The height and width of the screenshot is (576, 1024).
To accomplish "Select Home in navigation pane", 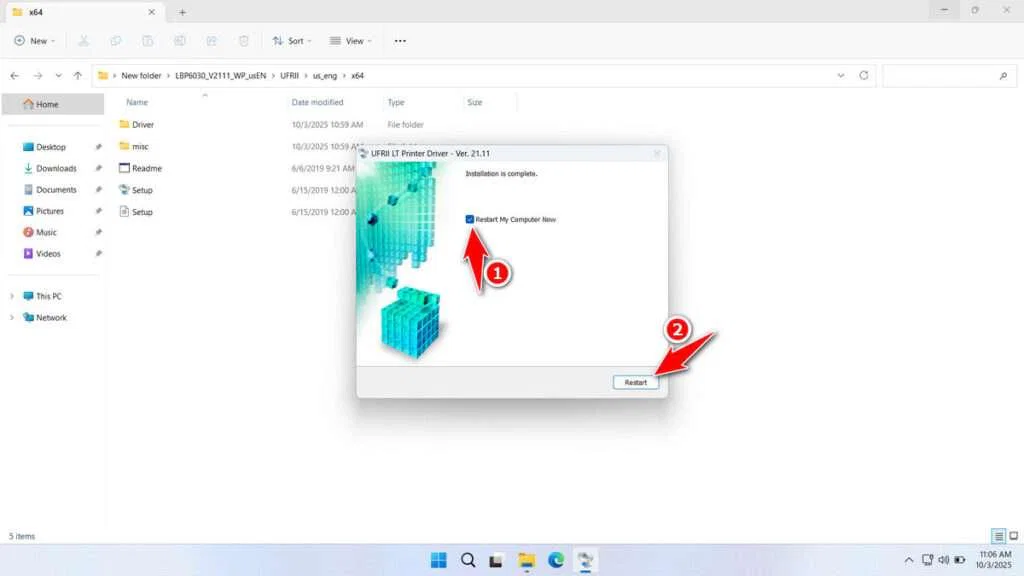I will pyautogui.click(x=47, y=104).
